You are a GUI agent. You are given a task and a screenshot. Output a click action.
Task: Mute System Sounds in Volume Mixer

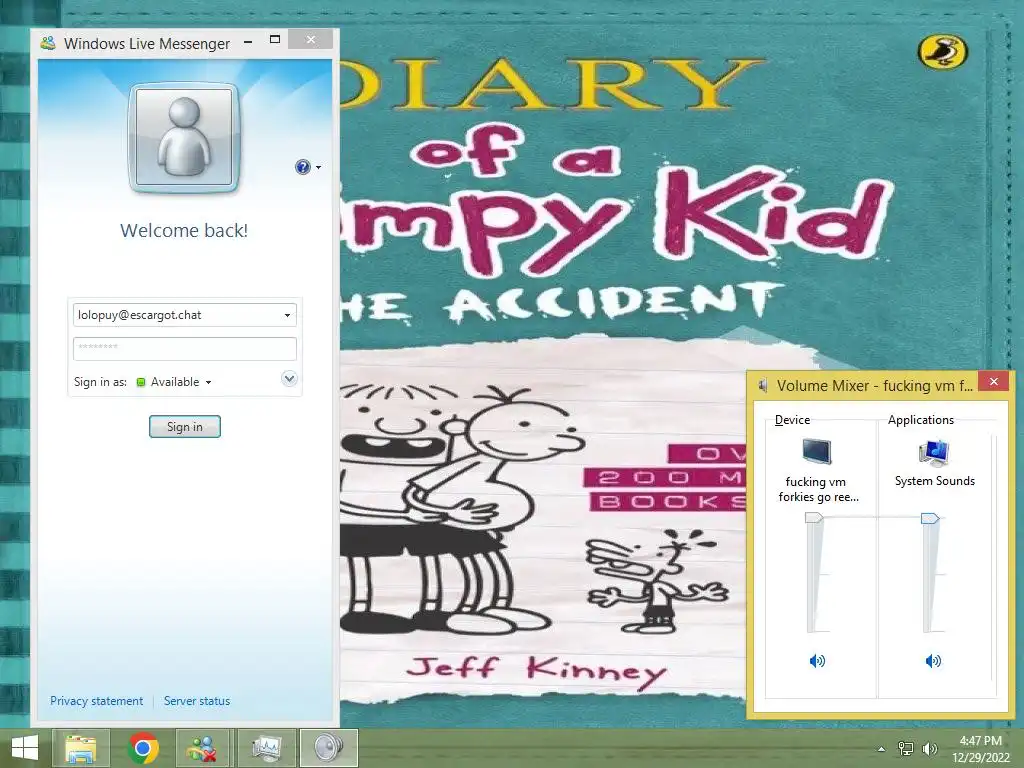click(x=933, y=661)
